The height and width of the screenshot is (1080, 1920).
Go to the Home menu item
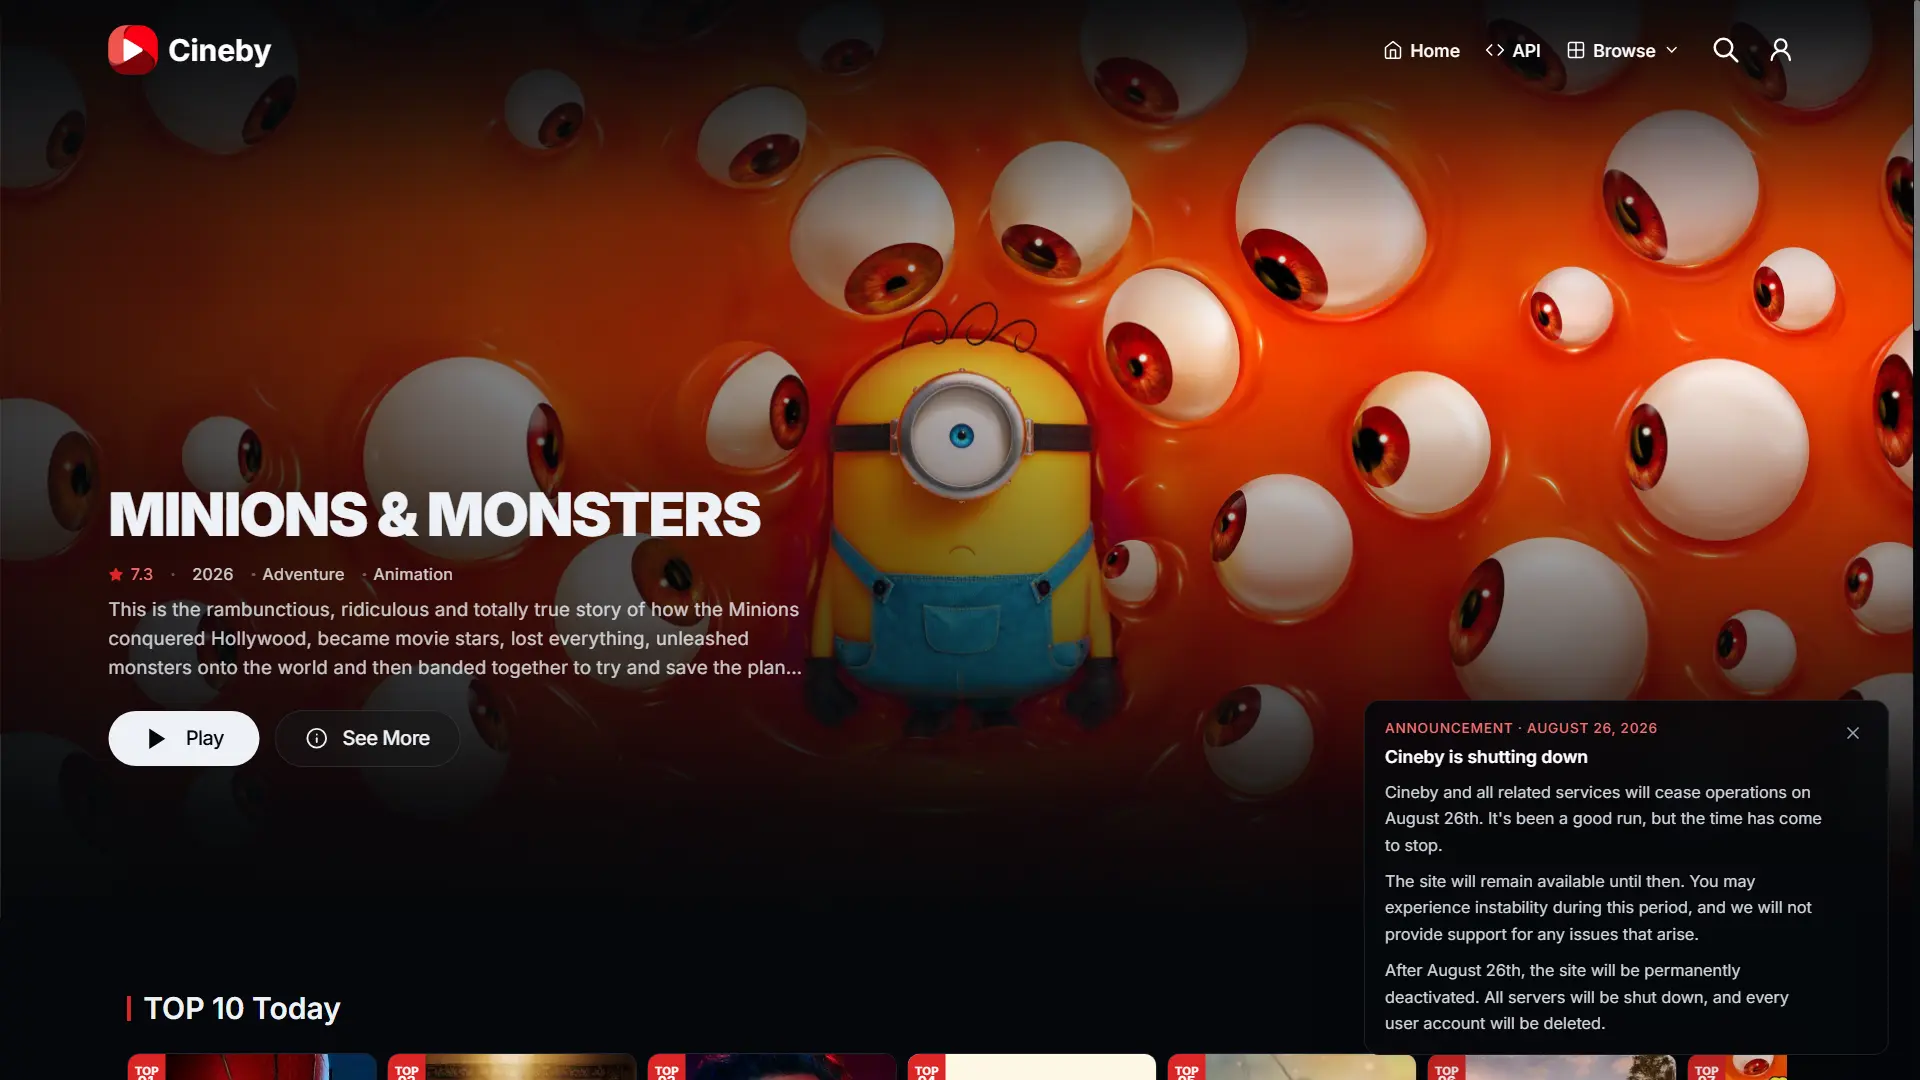(1421, 50)
